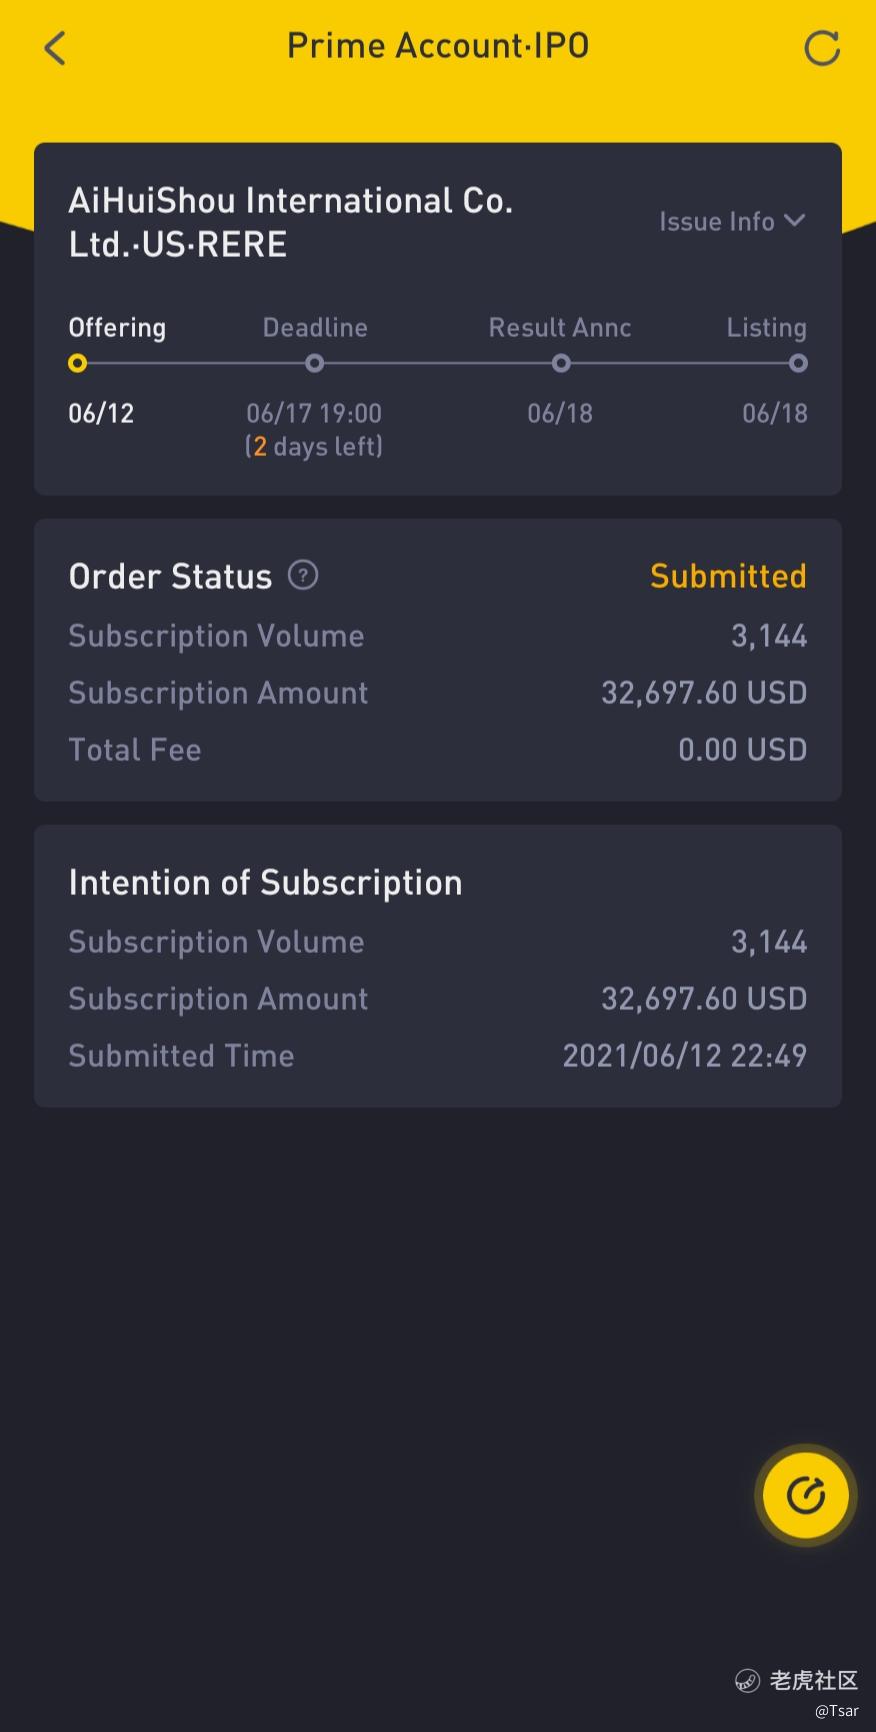Open Order Status help question mark
876x1732 pixels.
pos(303,575)
